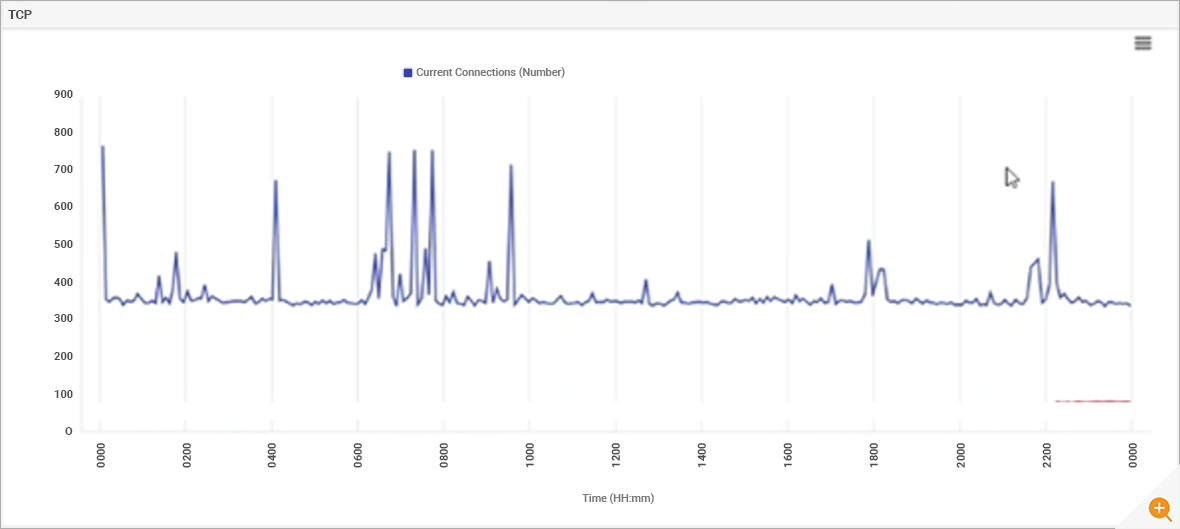This screenshot has height=529, width=1180.
Task: Click the 600 y-axis value
Action: click(x=63, y=206)
